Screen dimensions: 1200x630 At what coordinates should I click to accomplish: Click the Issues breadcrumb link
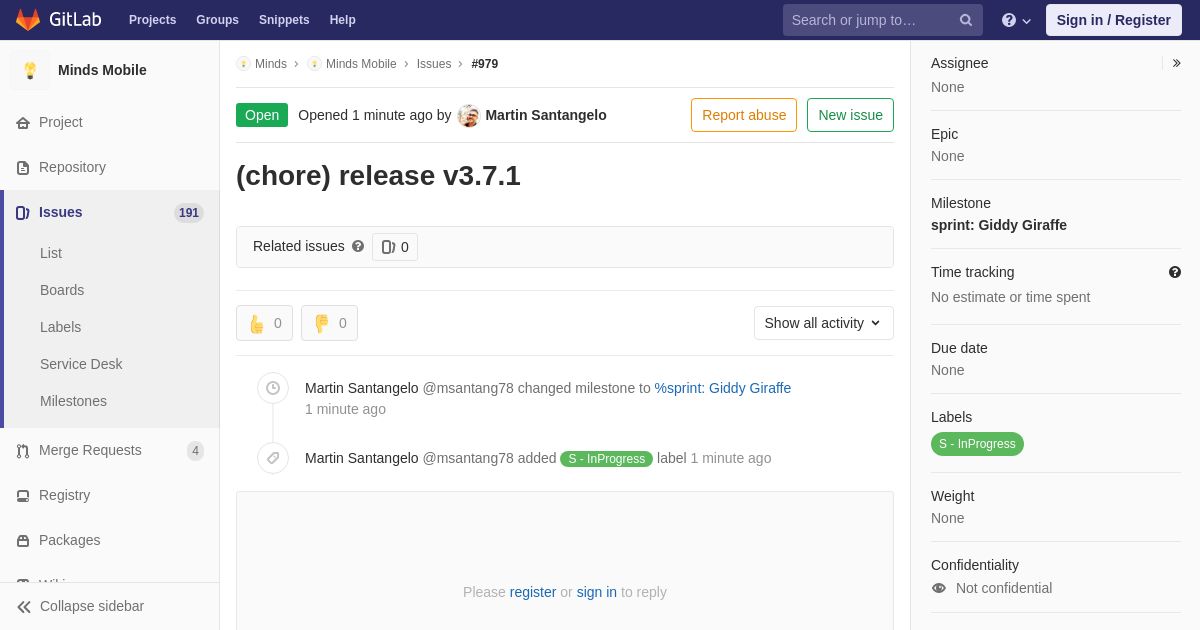pos(434,64)
